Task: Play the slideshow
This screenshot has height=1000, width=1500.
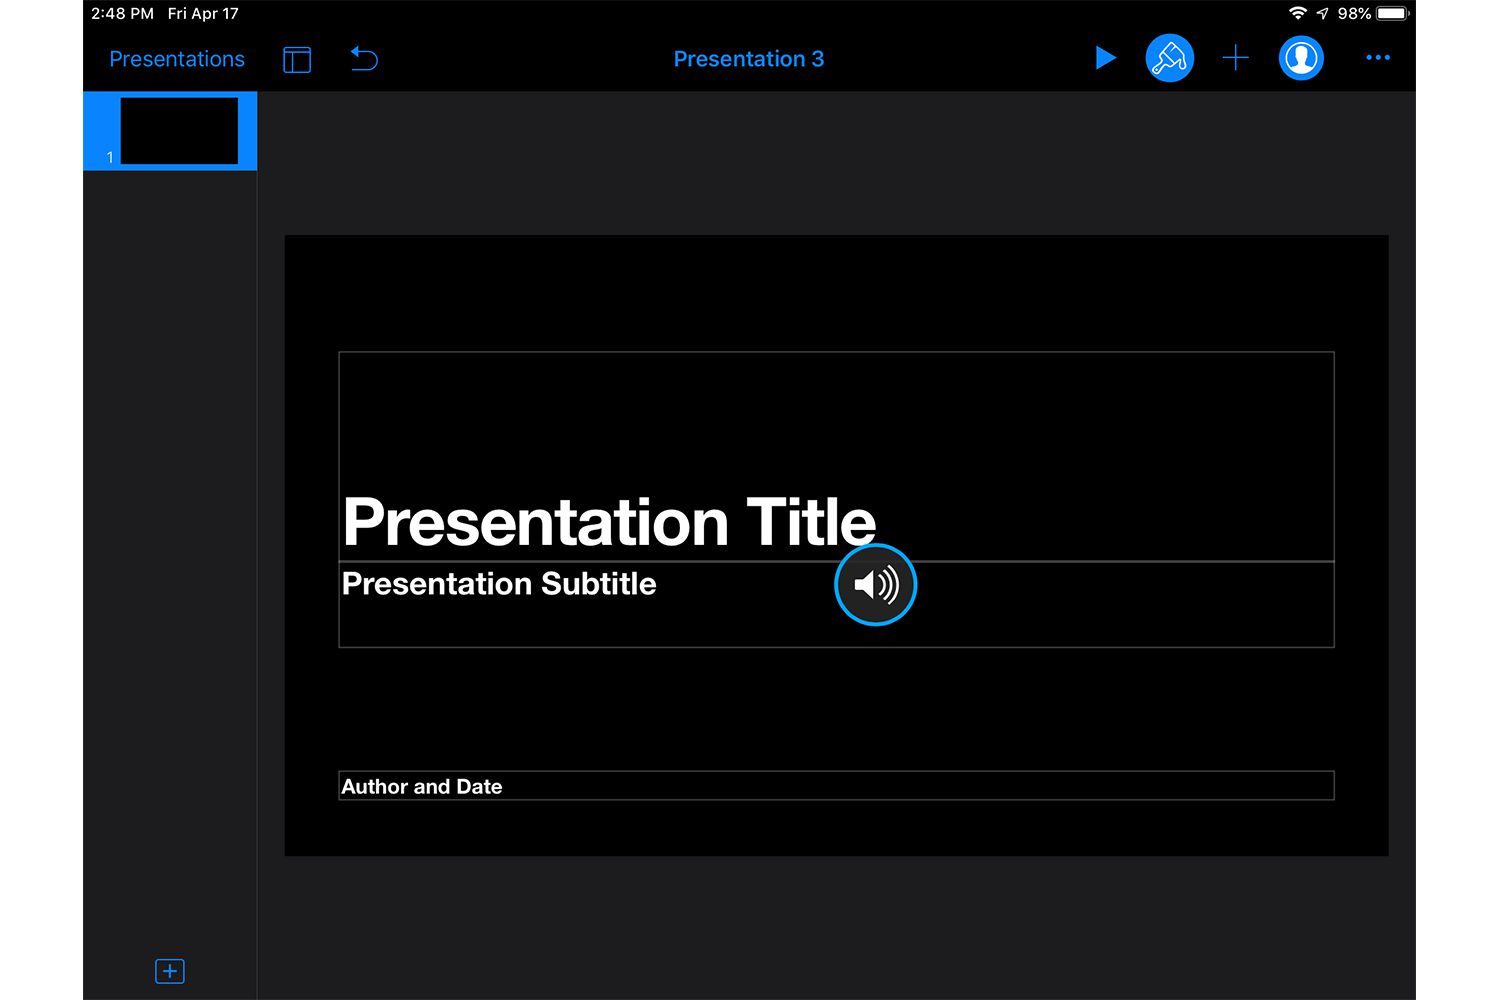Action: 1105,58
